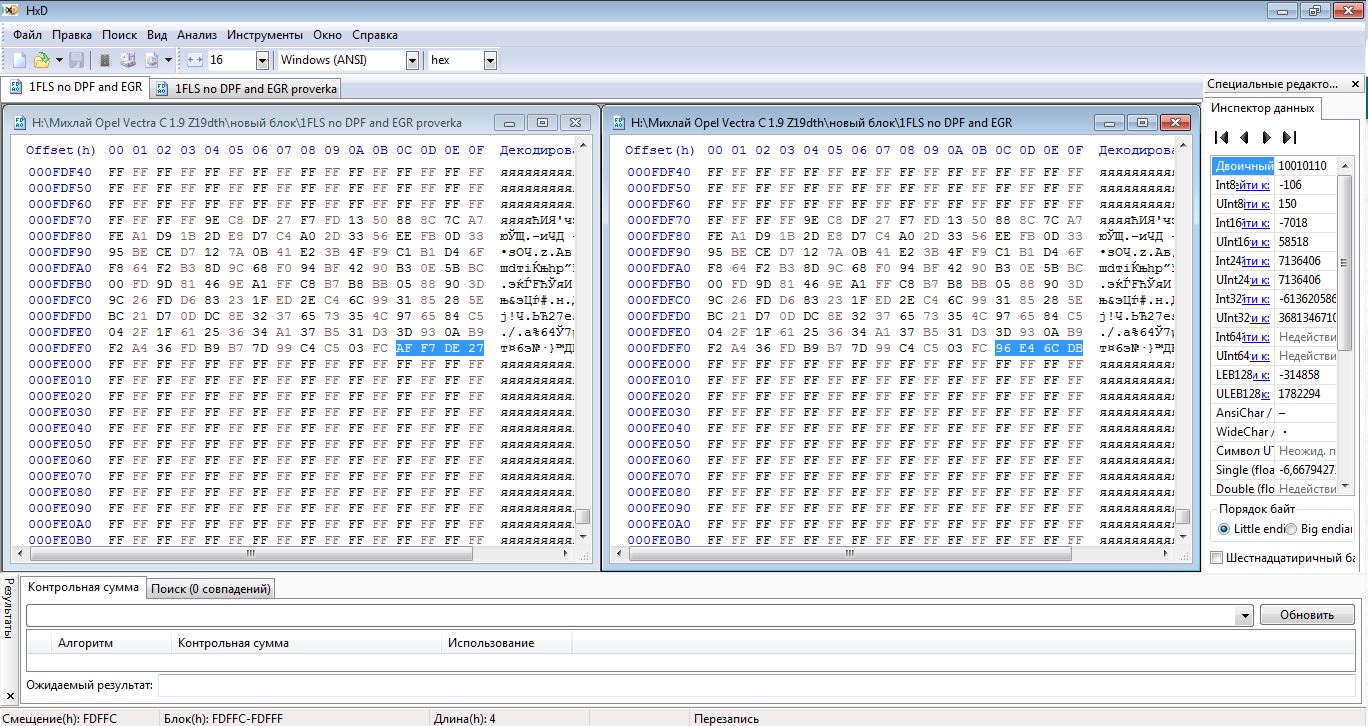Jump to last byte in Data inspector
1368x726 pixels.
point(1289,137)
